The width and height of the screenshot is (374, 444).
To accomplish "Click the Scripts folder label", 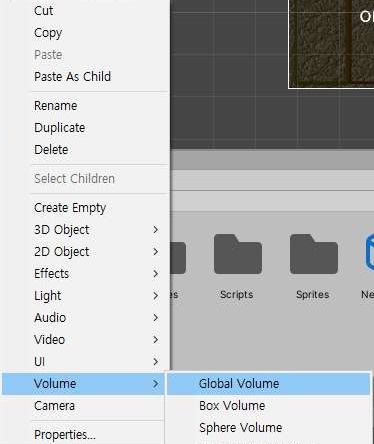I will [x=237, y=295].
